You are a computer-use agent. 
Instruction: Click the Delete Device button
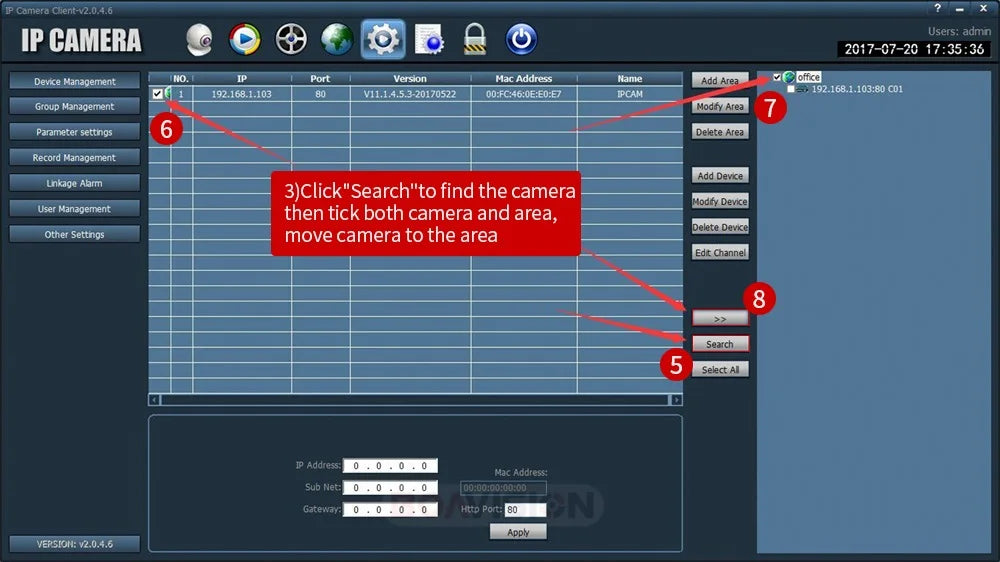click(x=720, y=227)
